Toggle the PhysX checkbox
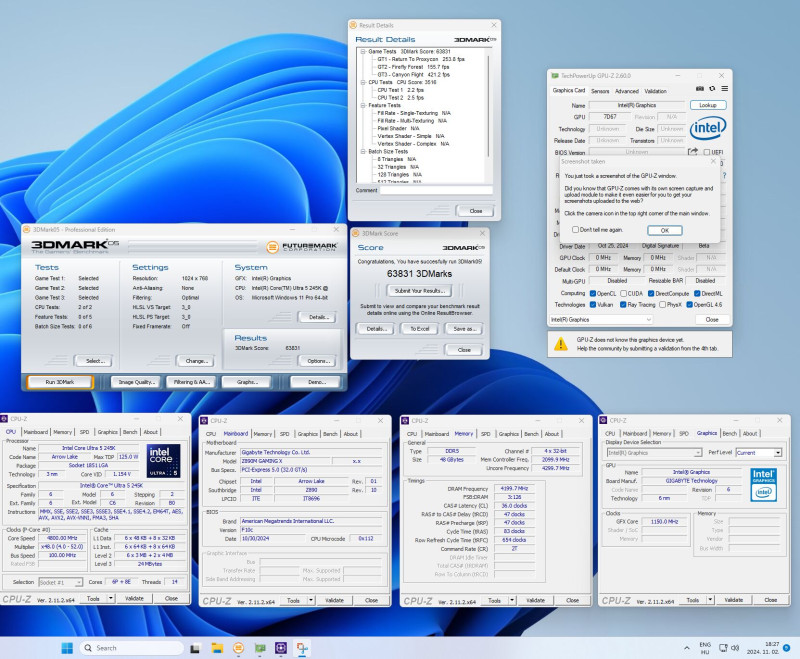The width and height of the screenshot is (800, 659). pos(662,305)
